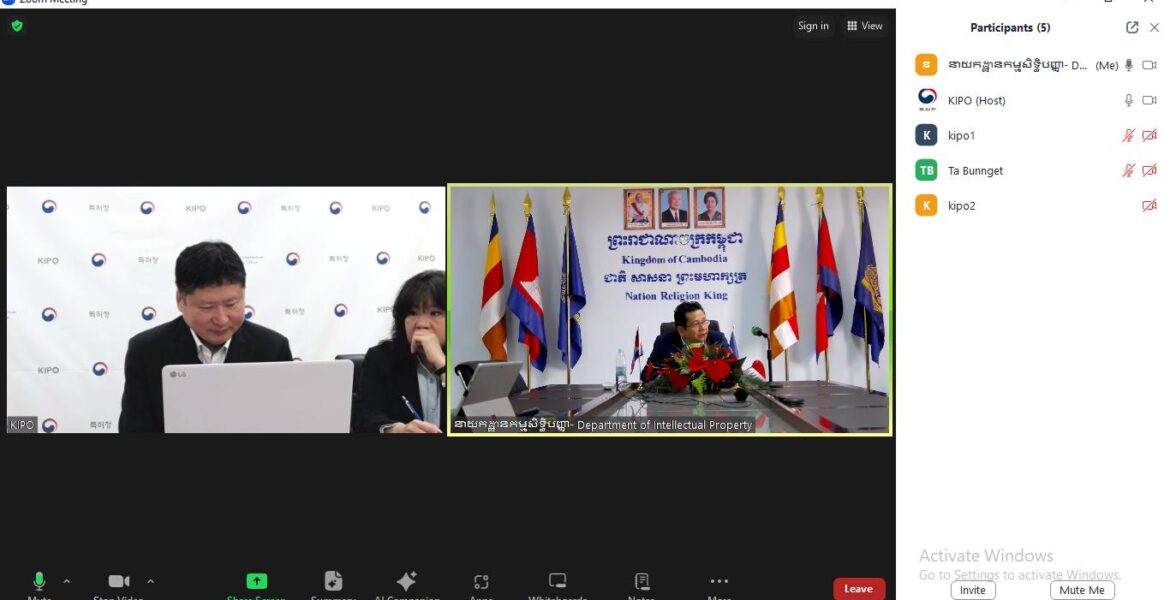Close the Participants panel
The width and height of the screenshot is (1170, 600).
[x=1154, y=28]
